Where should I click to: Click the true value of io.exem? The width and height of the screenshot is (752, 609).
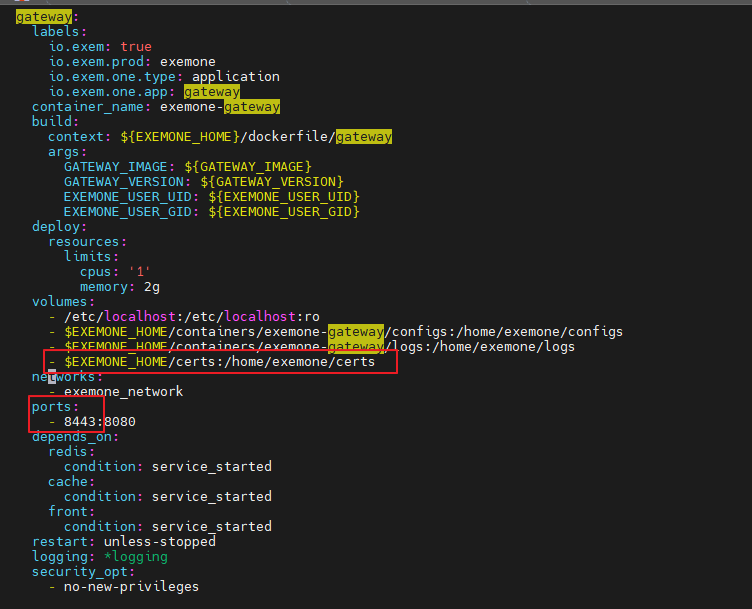(136, 47)
